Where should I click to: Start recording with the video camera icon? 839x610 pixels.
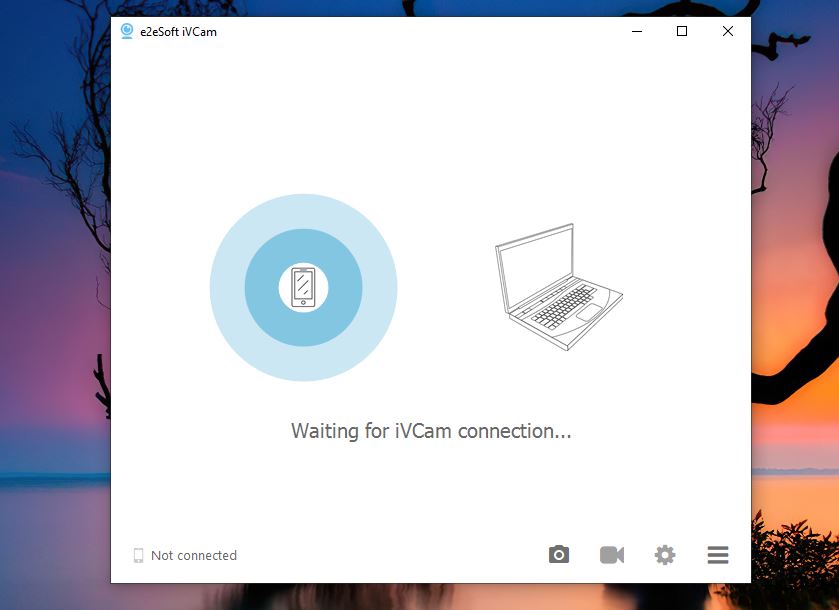pos(612,555)
